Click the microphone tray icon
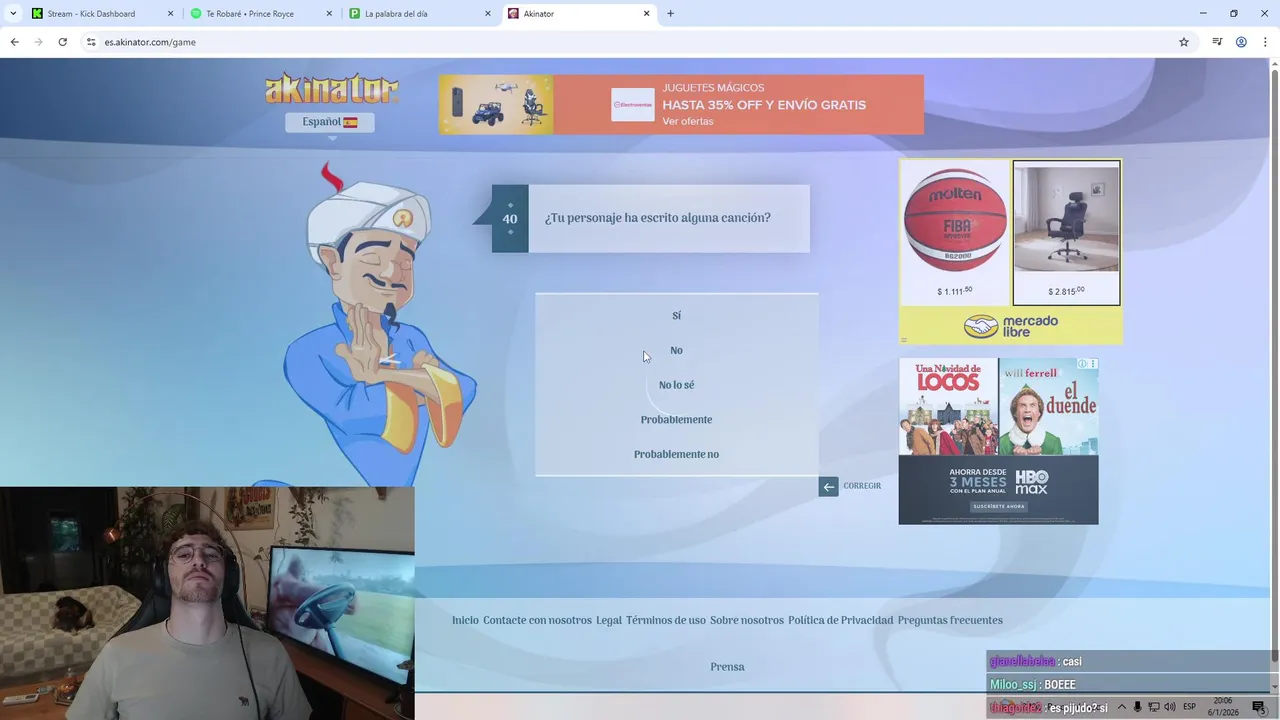 coord(1137,707)
